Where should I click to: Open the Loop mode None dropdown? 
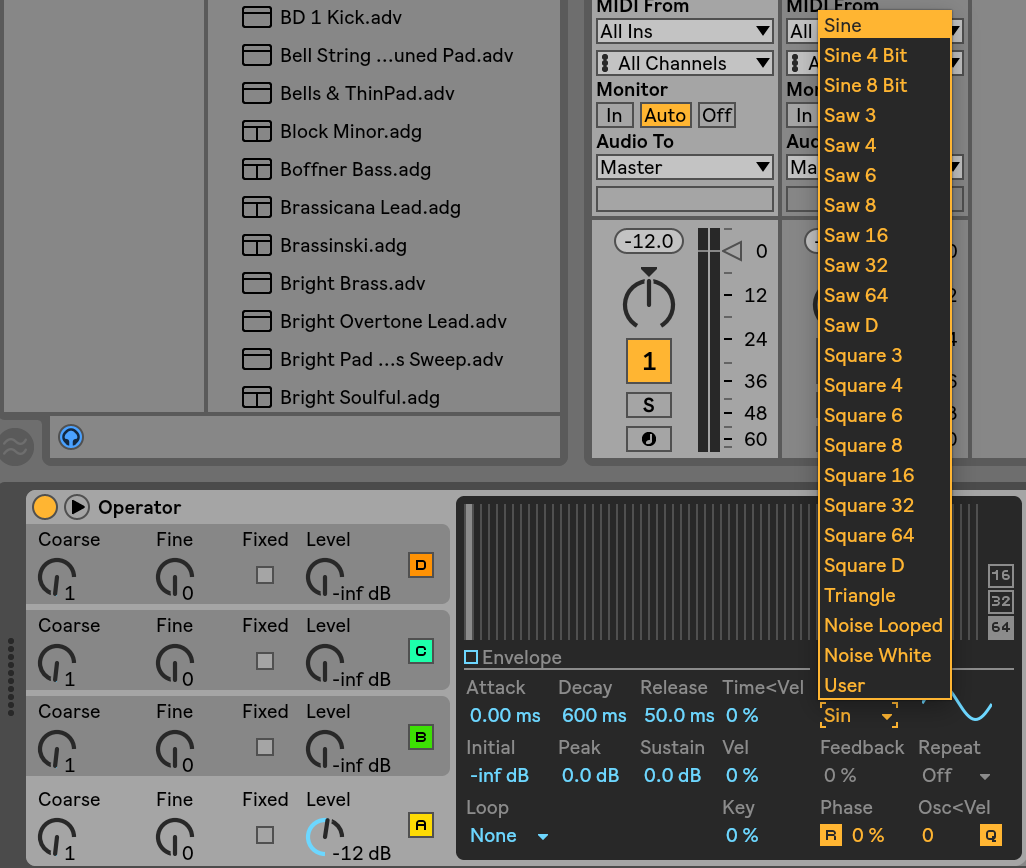(x=508, y=835)
